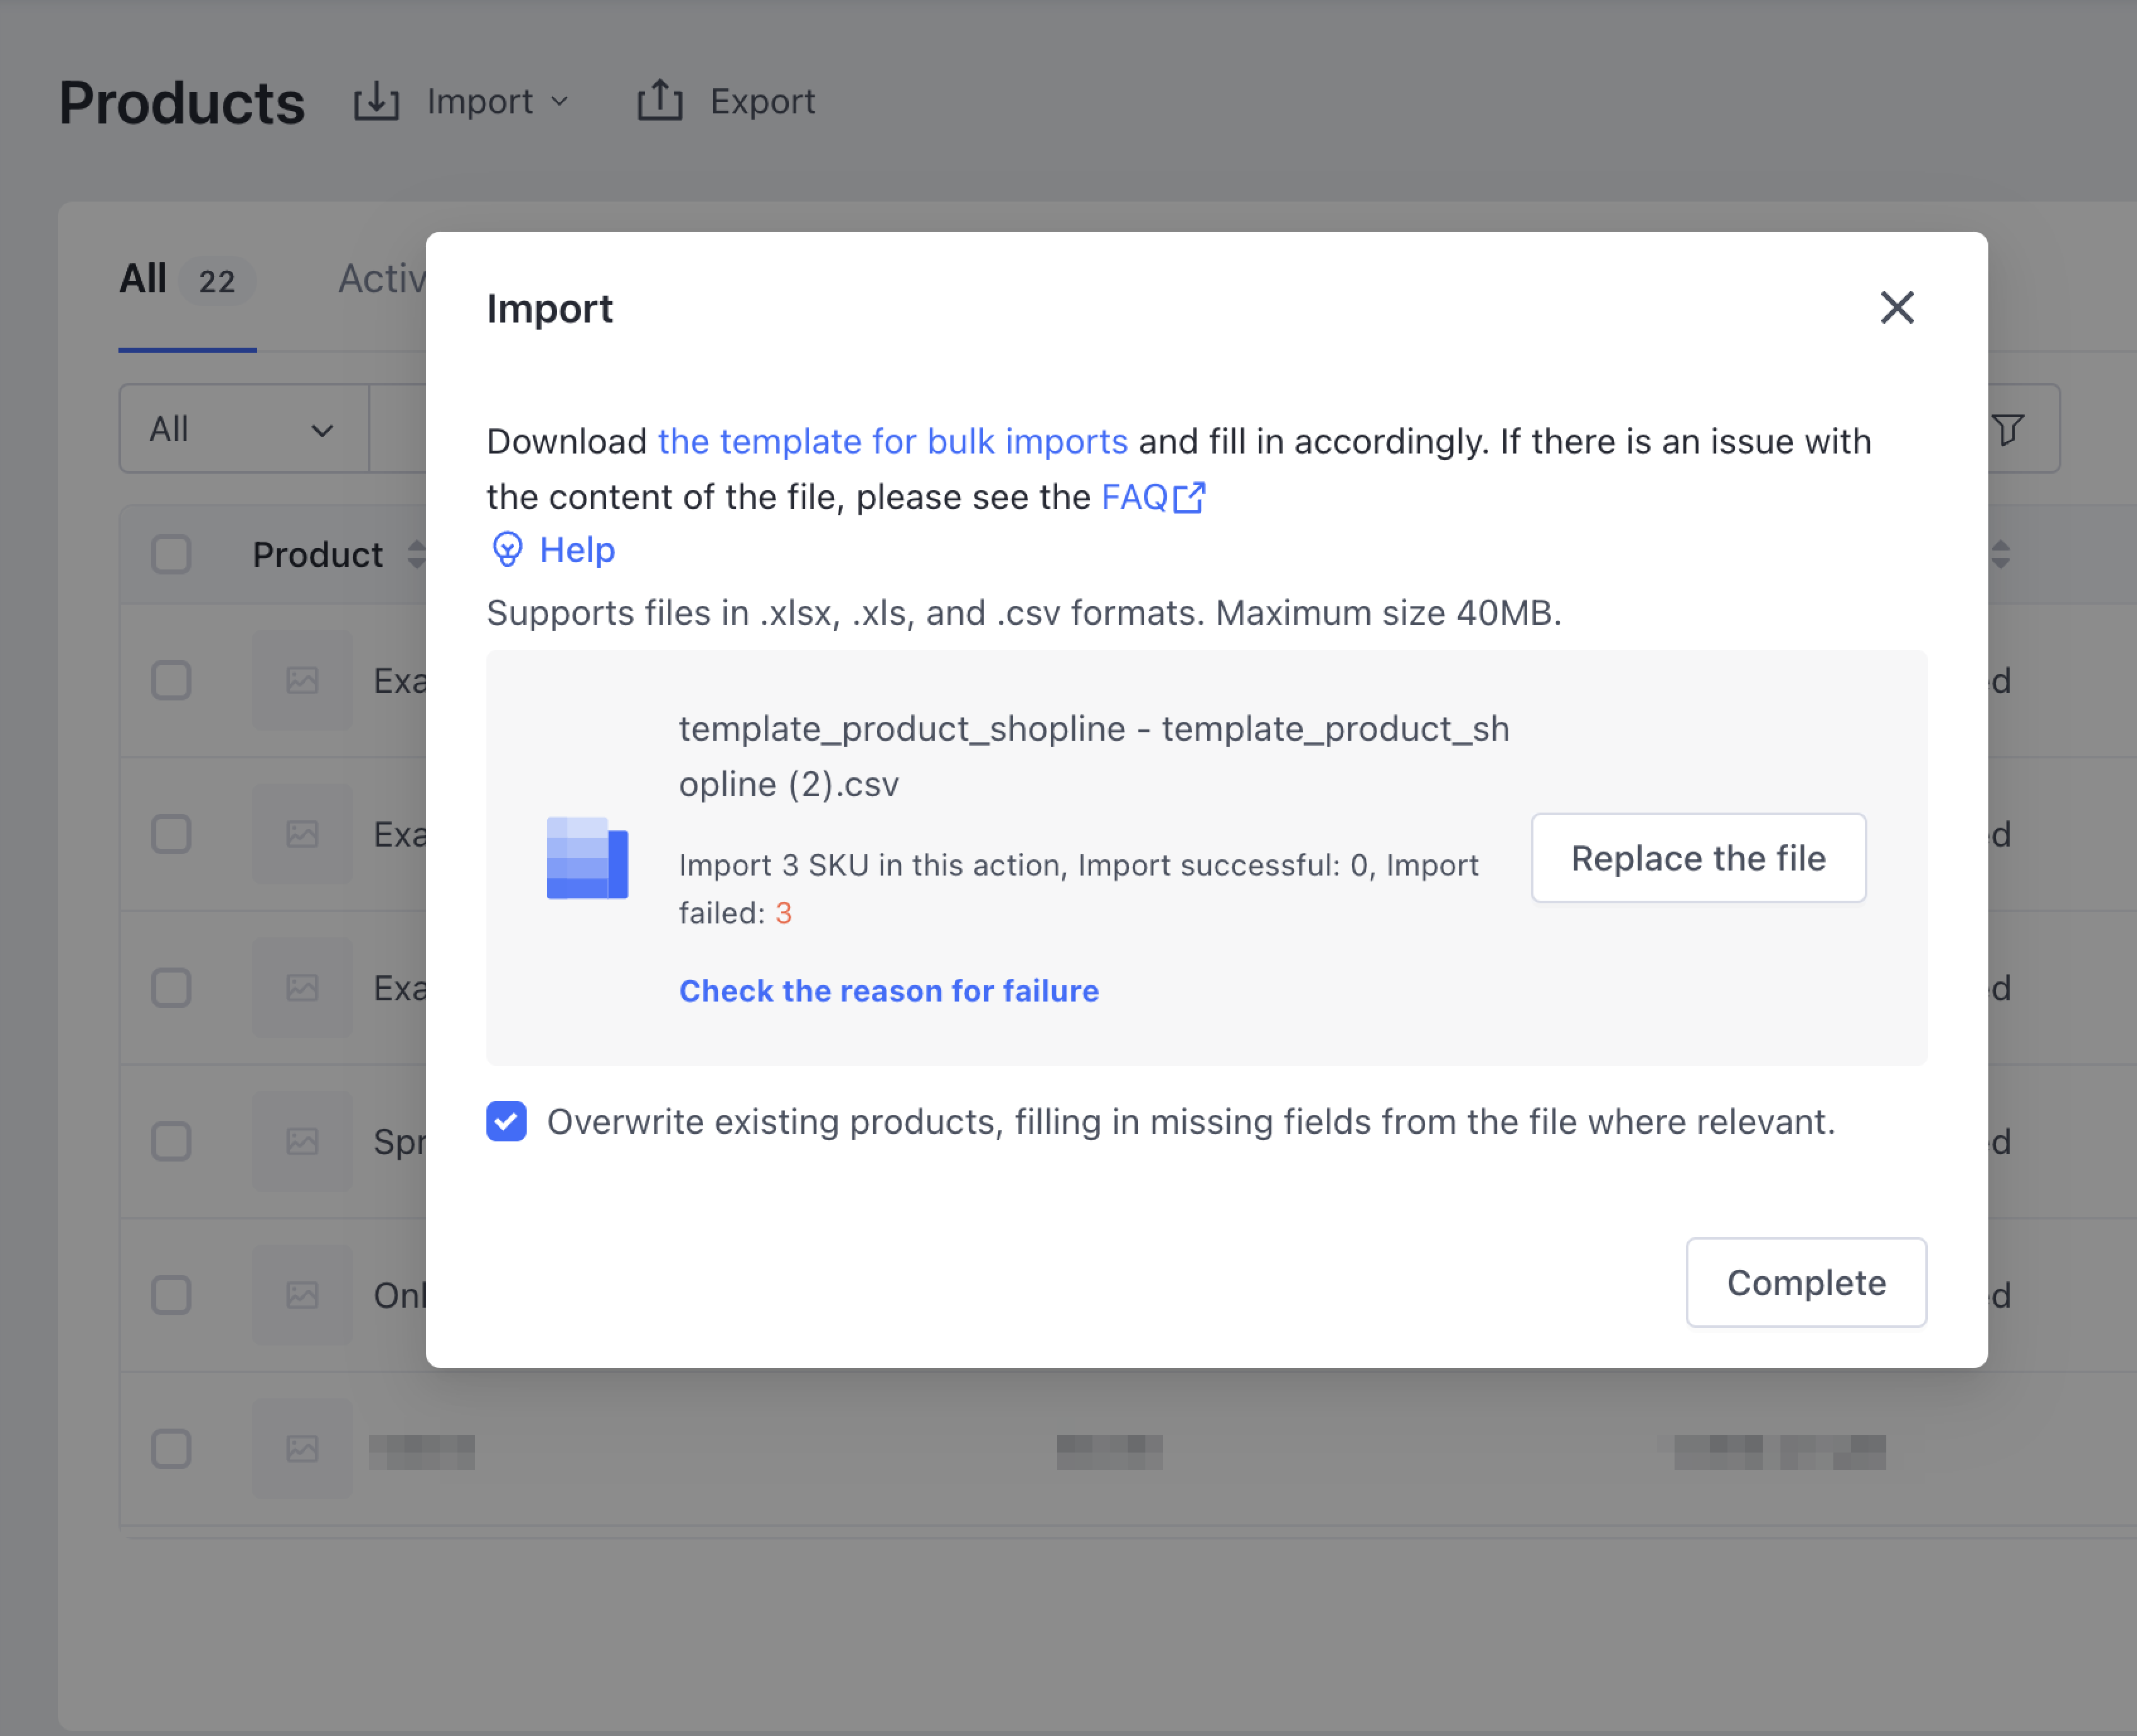Click the first product row image placeholder

(302, 680)
